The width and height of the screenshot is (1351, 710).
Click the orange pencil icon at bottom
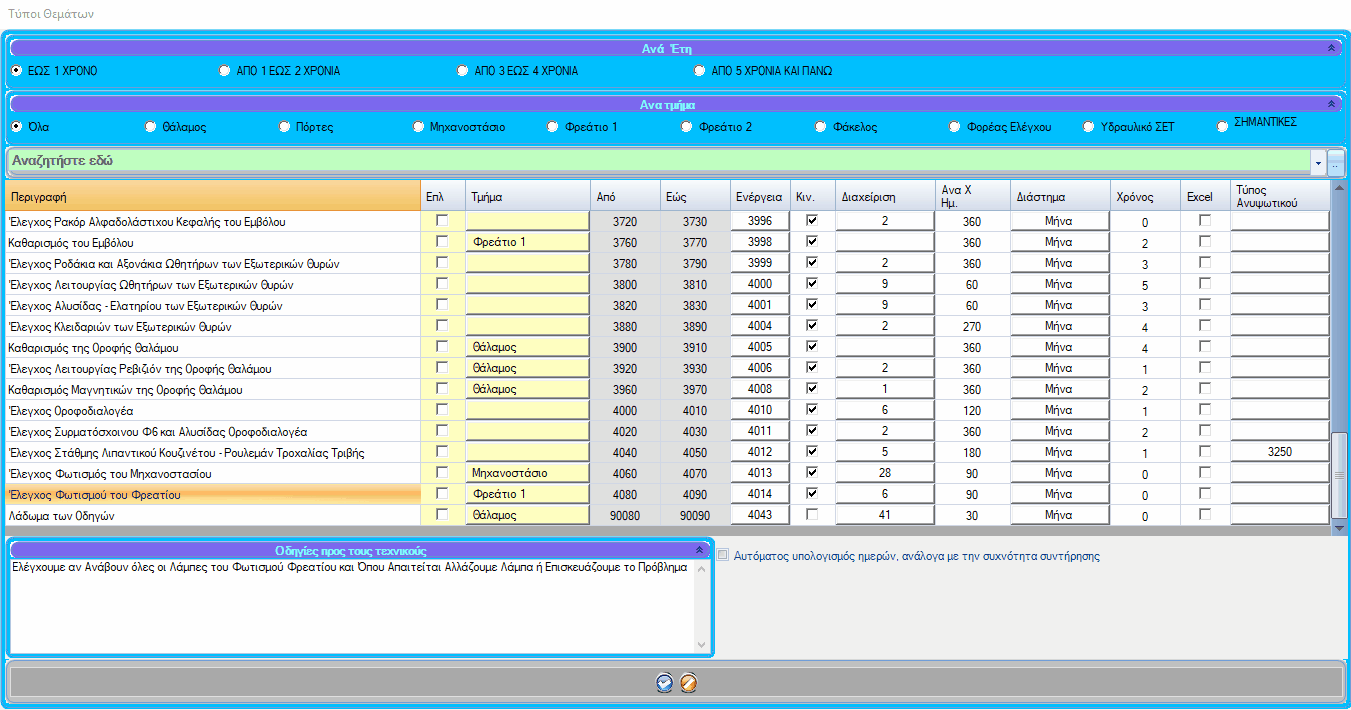point(688,683)
